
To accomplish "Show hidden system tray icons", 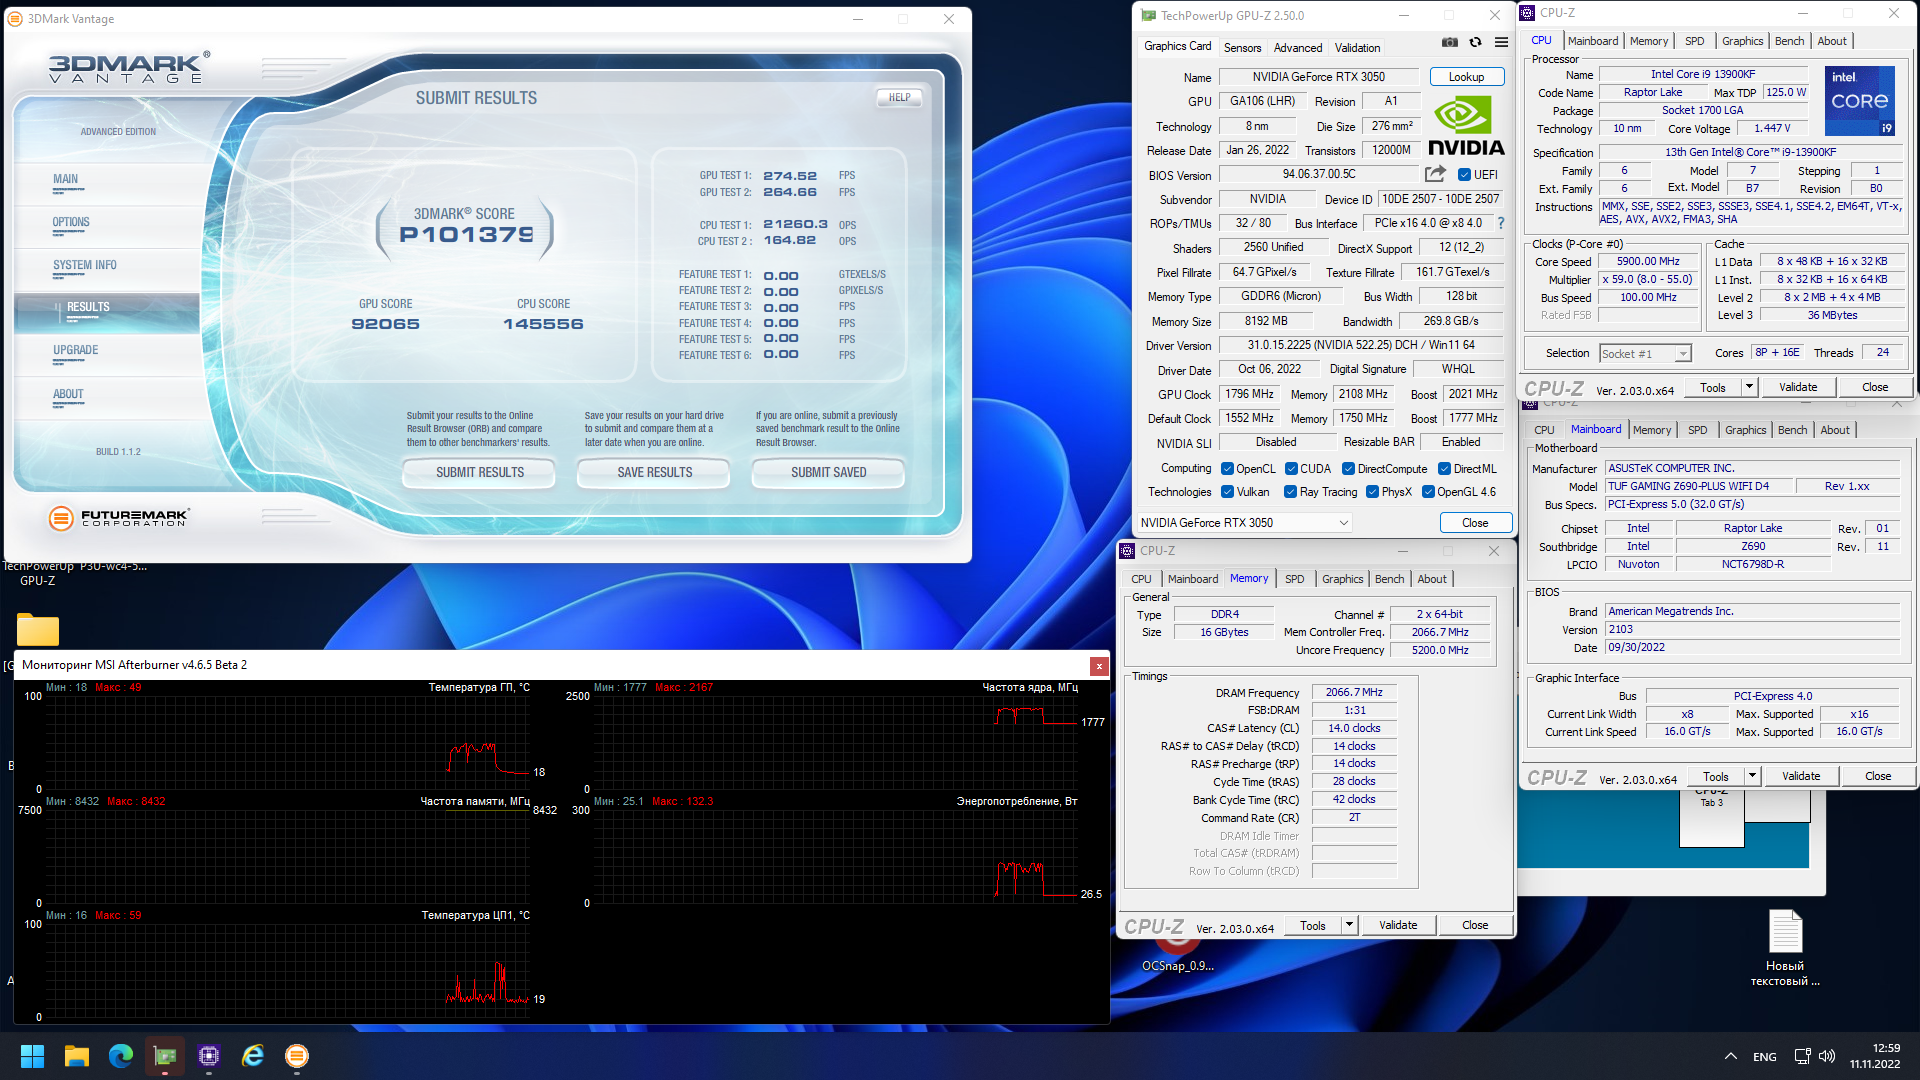I will pos(1730,1056).
